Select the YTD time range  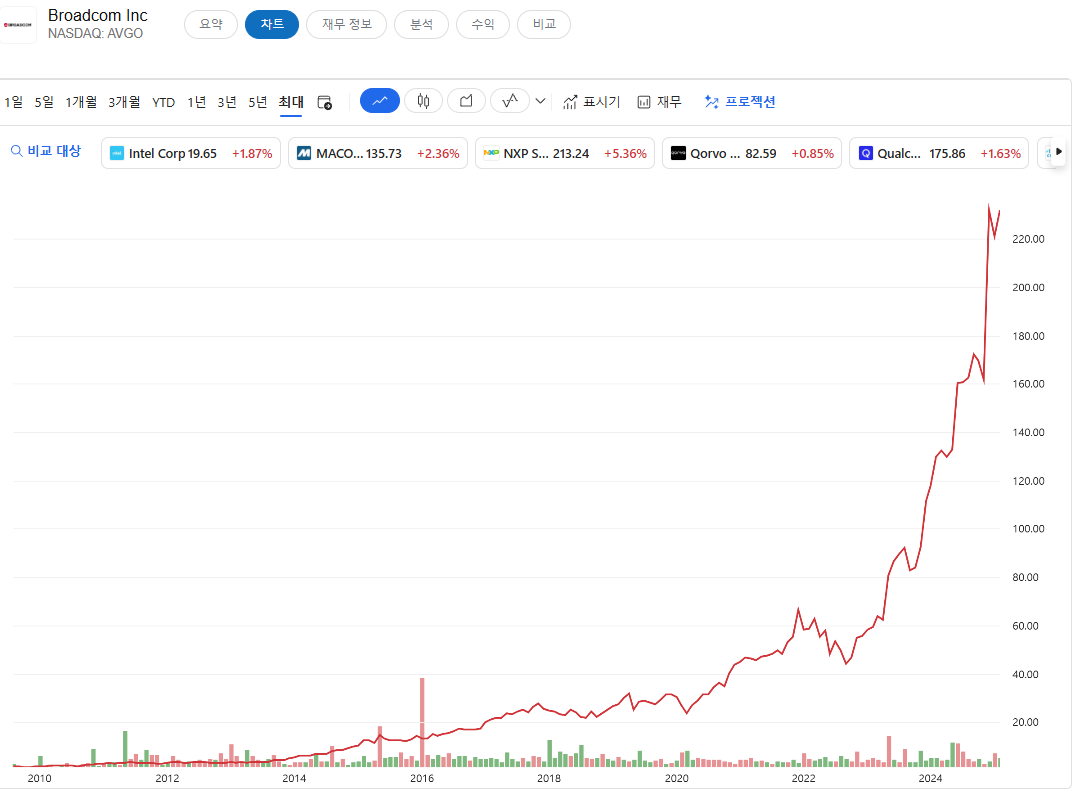pyautogui.click(x=164, y=102)
